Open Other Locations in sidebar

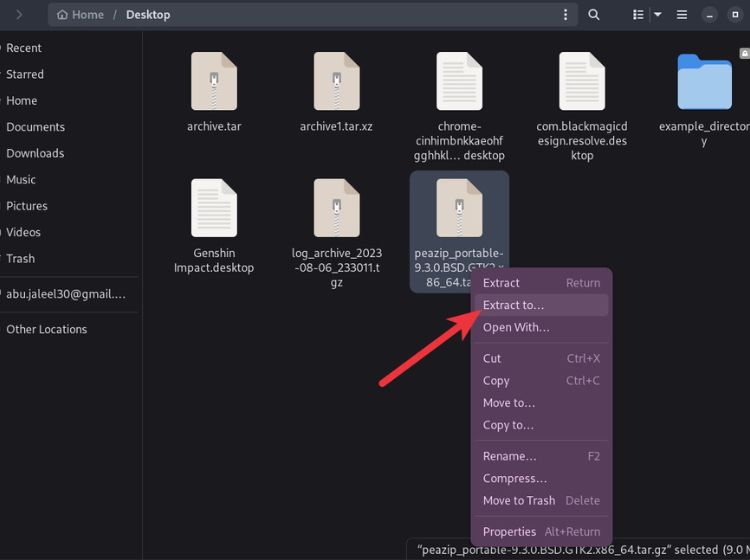click(x=46, y=329)
